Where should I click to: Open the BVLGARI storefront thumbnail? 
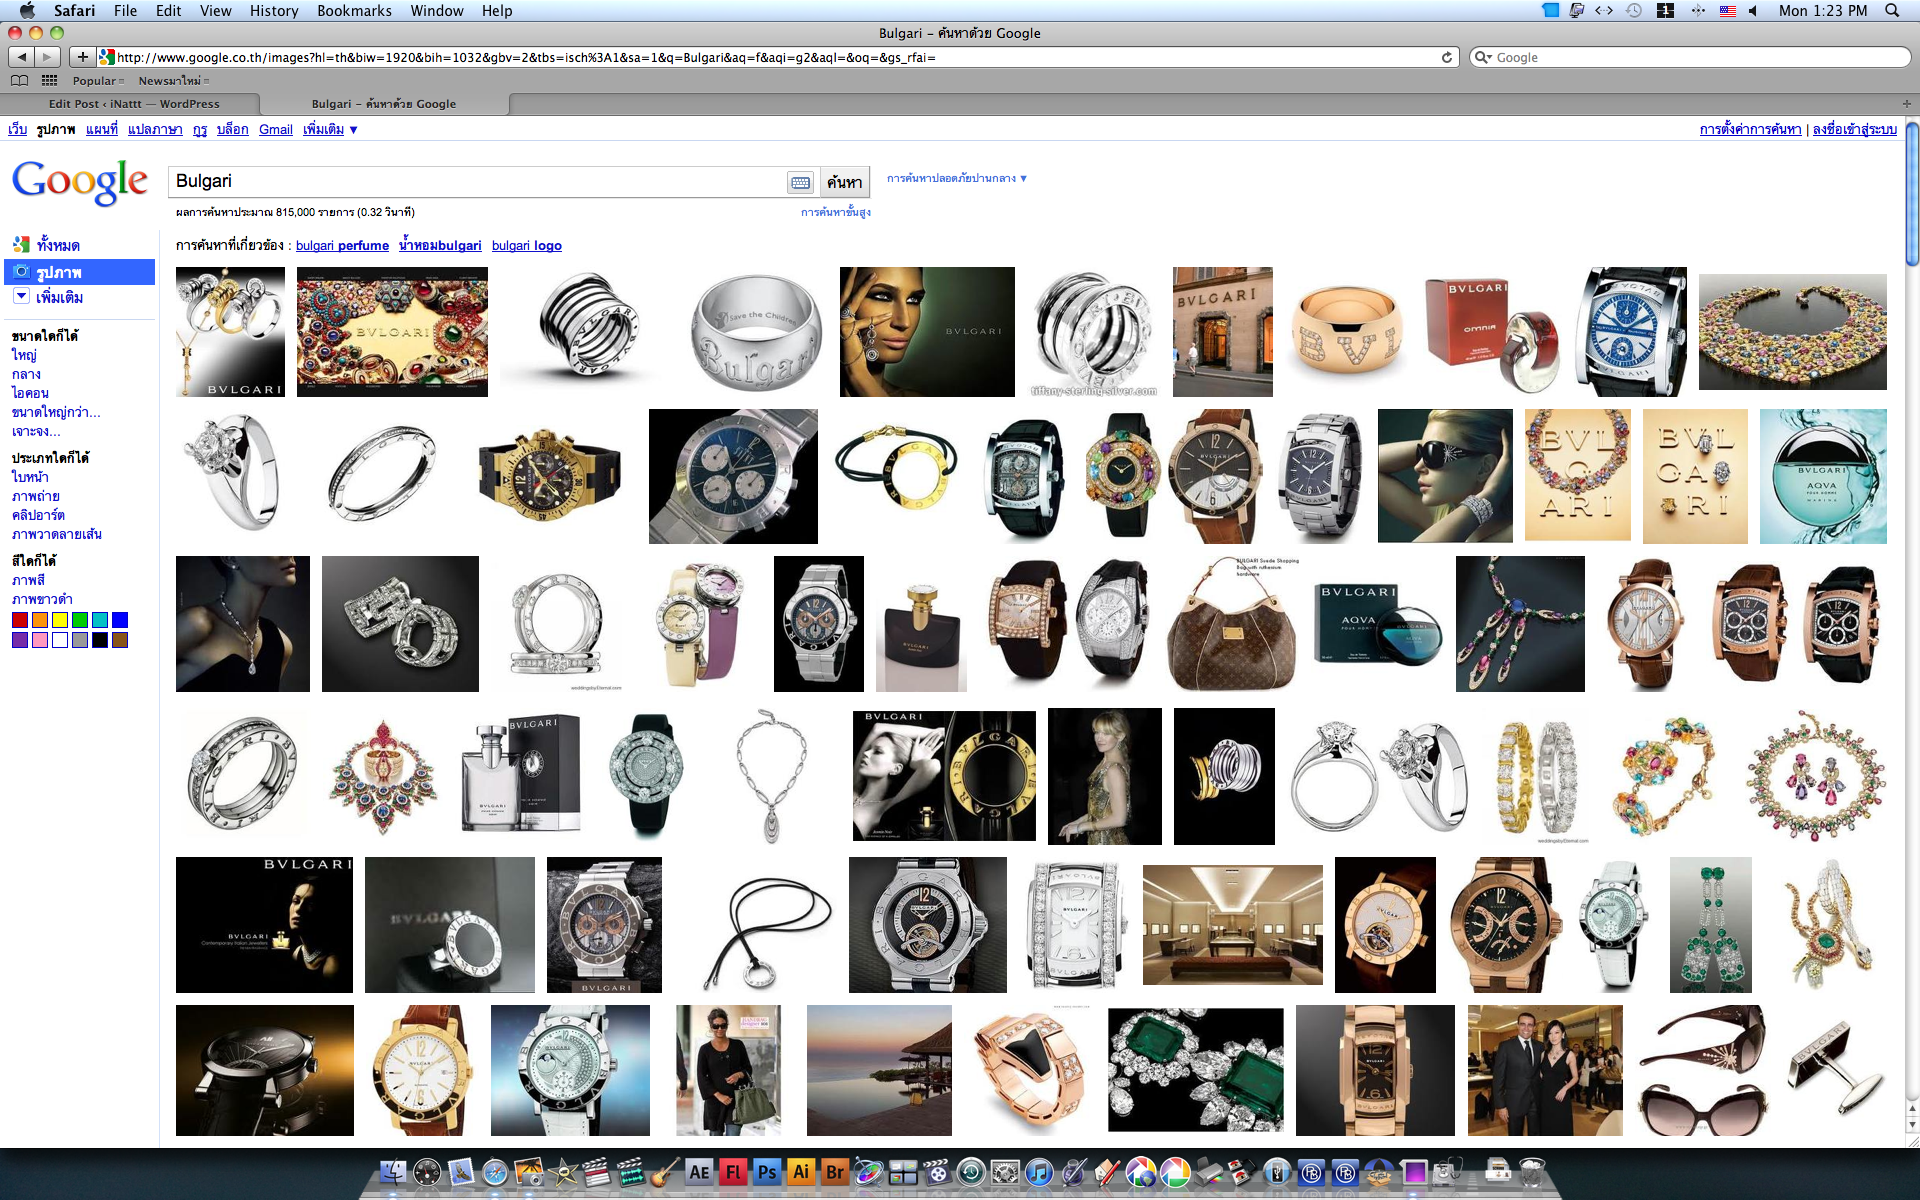pyautogui.click(x=1223, y=332)
